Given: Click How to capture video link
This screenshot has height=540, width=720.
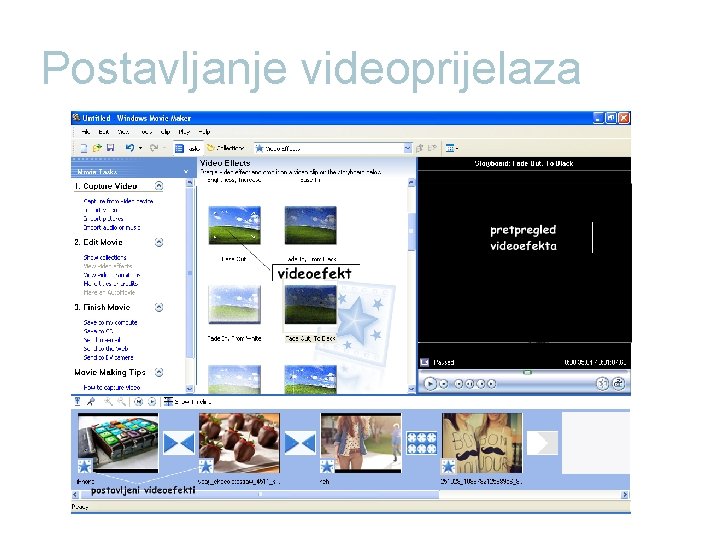Looking at the screenshot, I should click(x=112, y=388).
